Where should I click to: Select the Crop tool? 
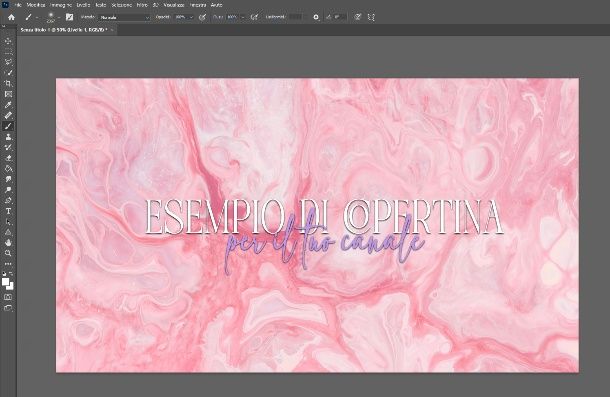click(x=8, y=83)
